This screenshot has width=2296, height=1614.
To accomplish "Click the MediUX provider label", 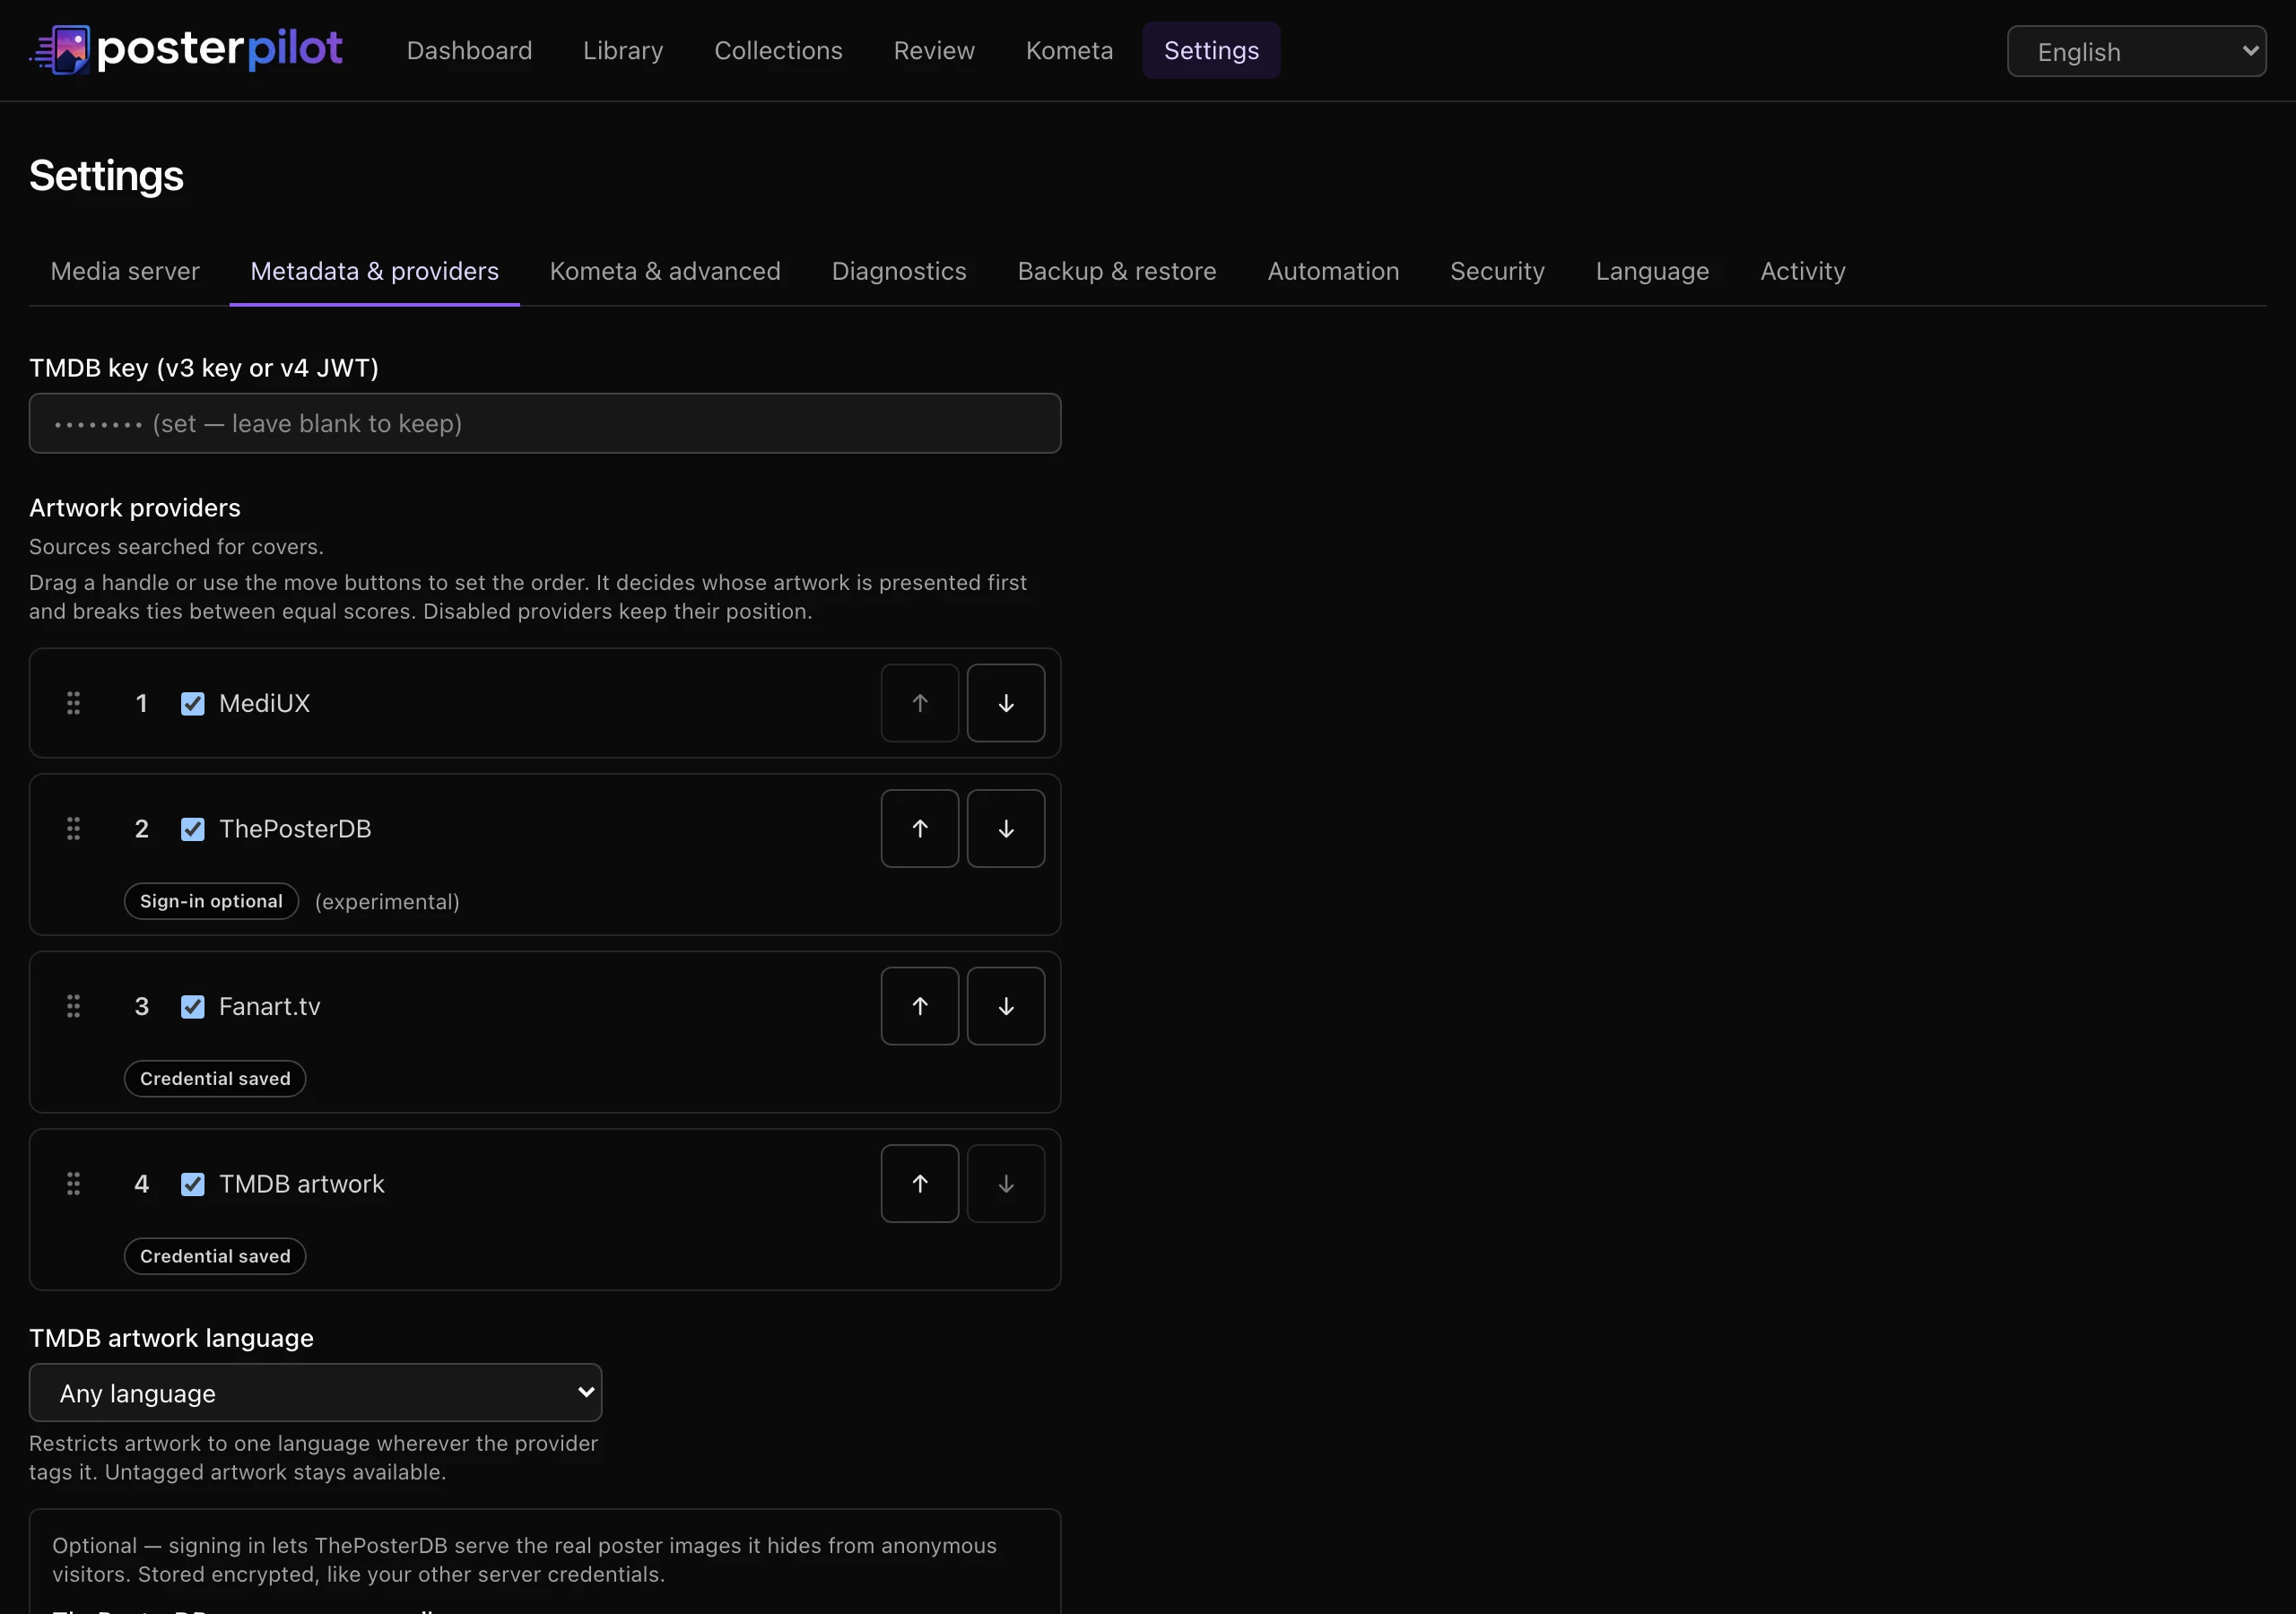I will pyautogui.click(x=264, y=703).
